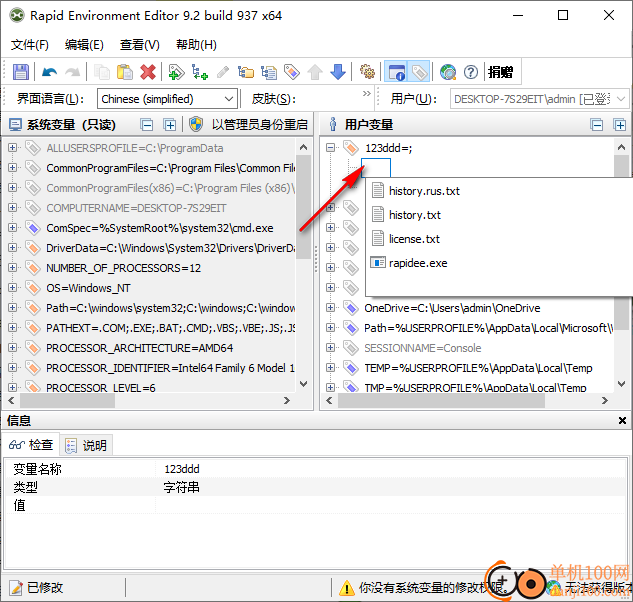Expand the NUMBER_OF_PROCESSORS node

pyautogui.click(x=12, y=268)
